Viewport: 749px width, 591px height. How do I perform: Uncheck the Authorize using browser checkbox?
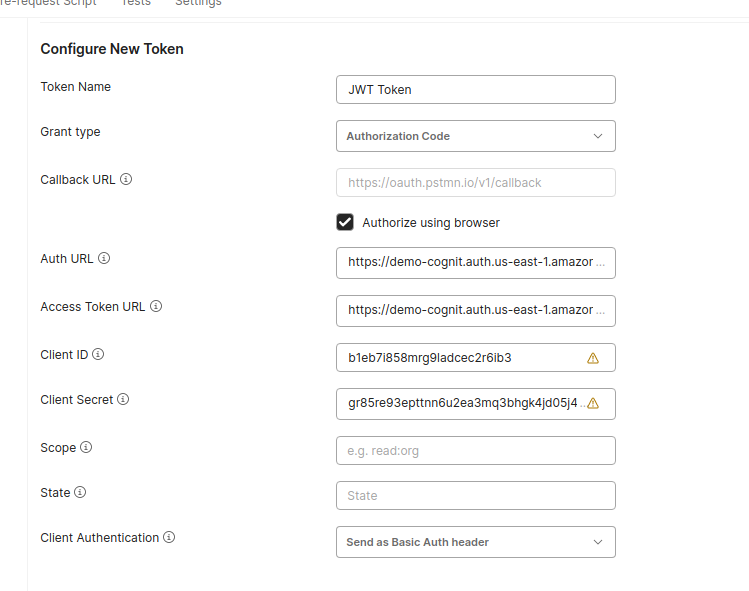[x=345, y=222]
